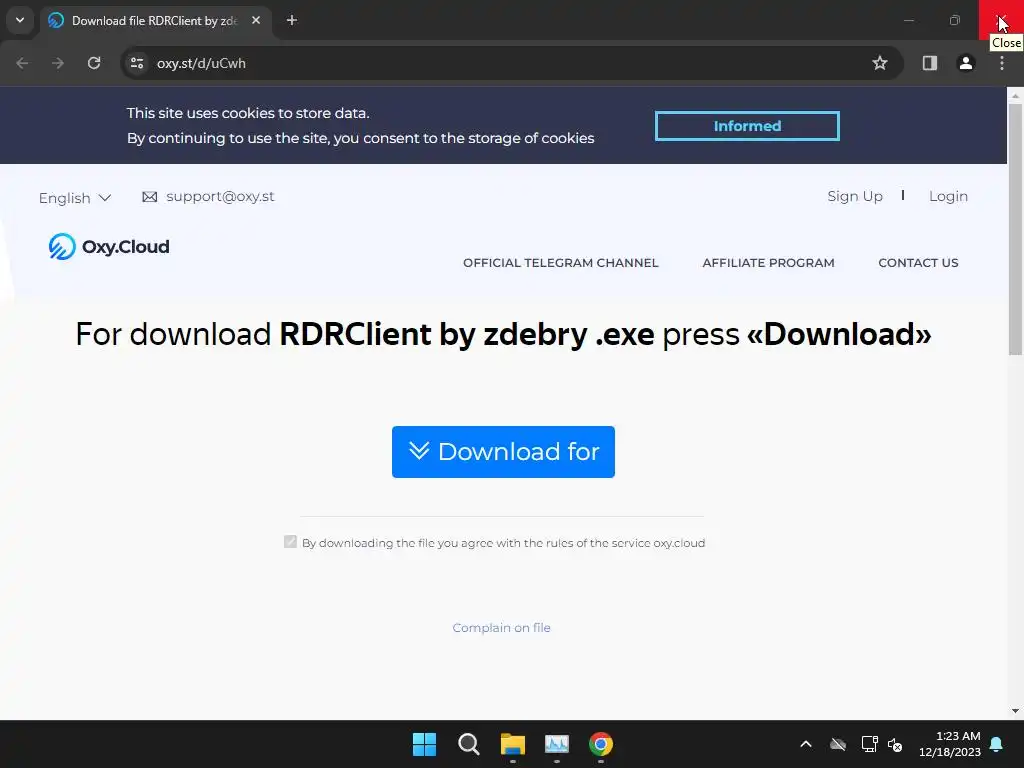Click the page vertical scrollbar thumb

coord(1015,229)
